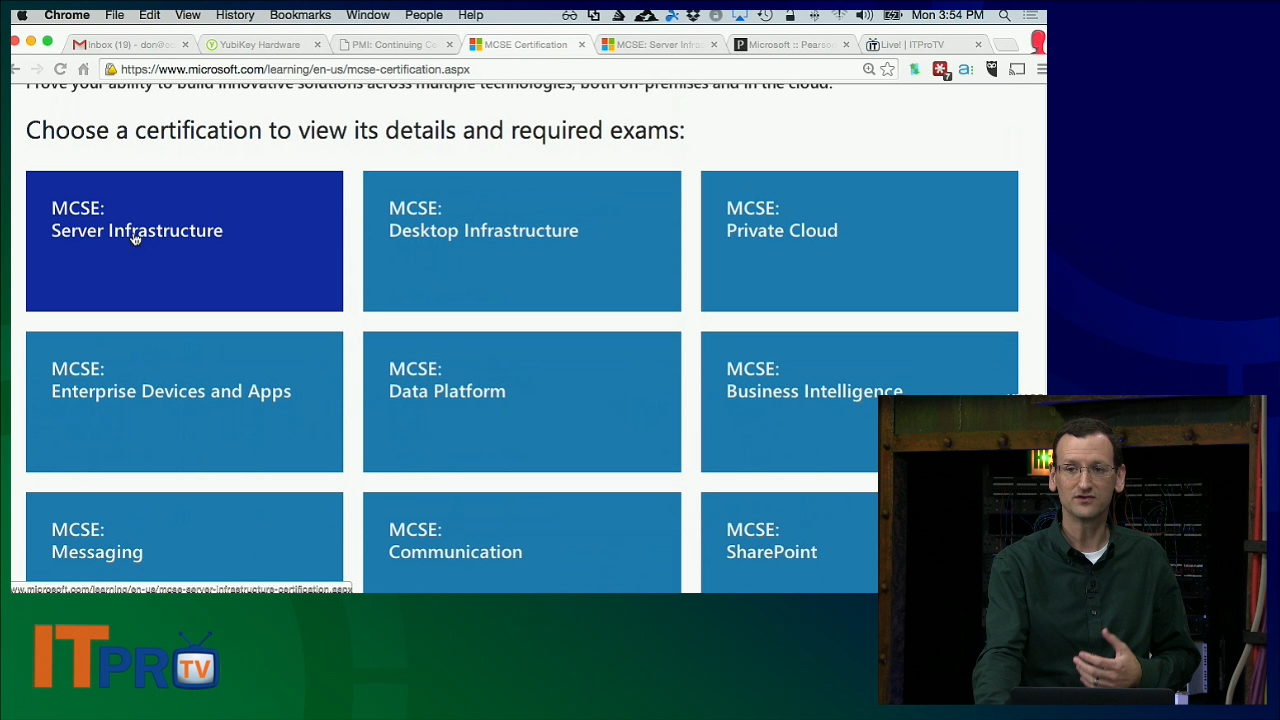Open the MCSE: Communication tile
Viewport: 1280px width, 720px height.
point(522,542)
